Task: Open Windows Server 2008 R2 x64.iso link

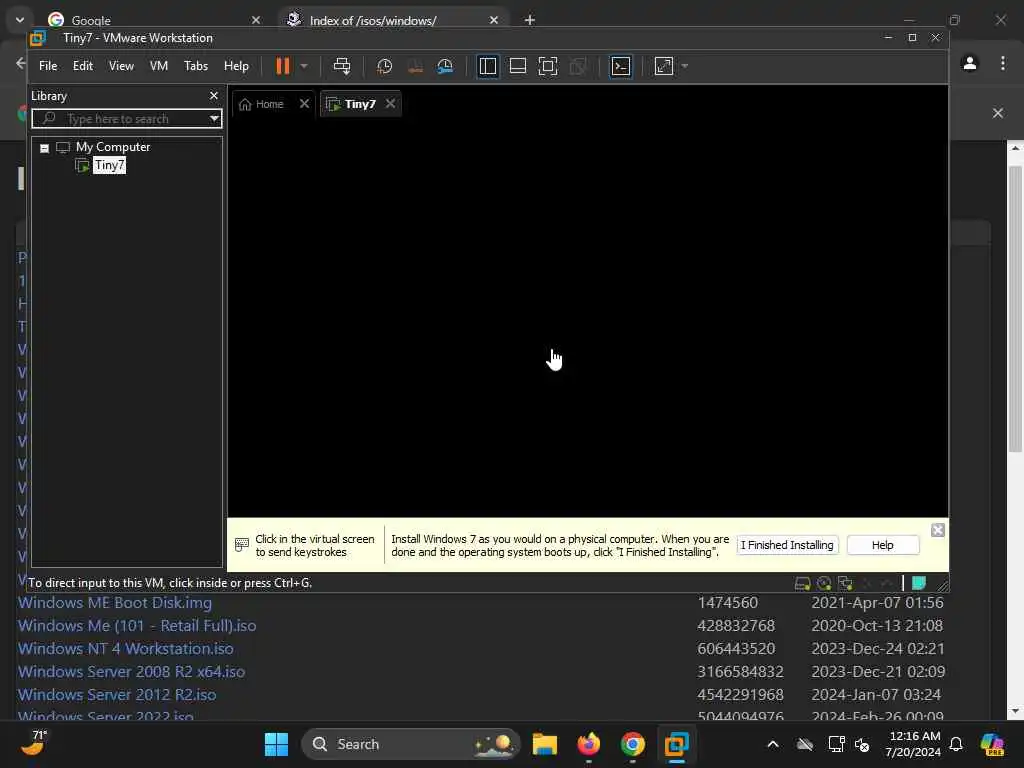Action: (131, 671)
